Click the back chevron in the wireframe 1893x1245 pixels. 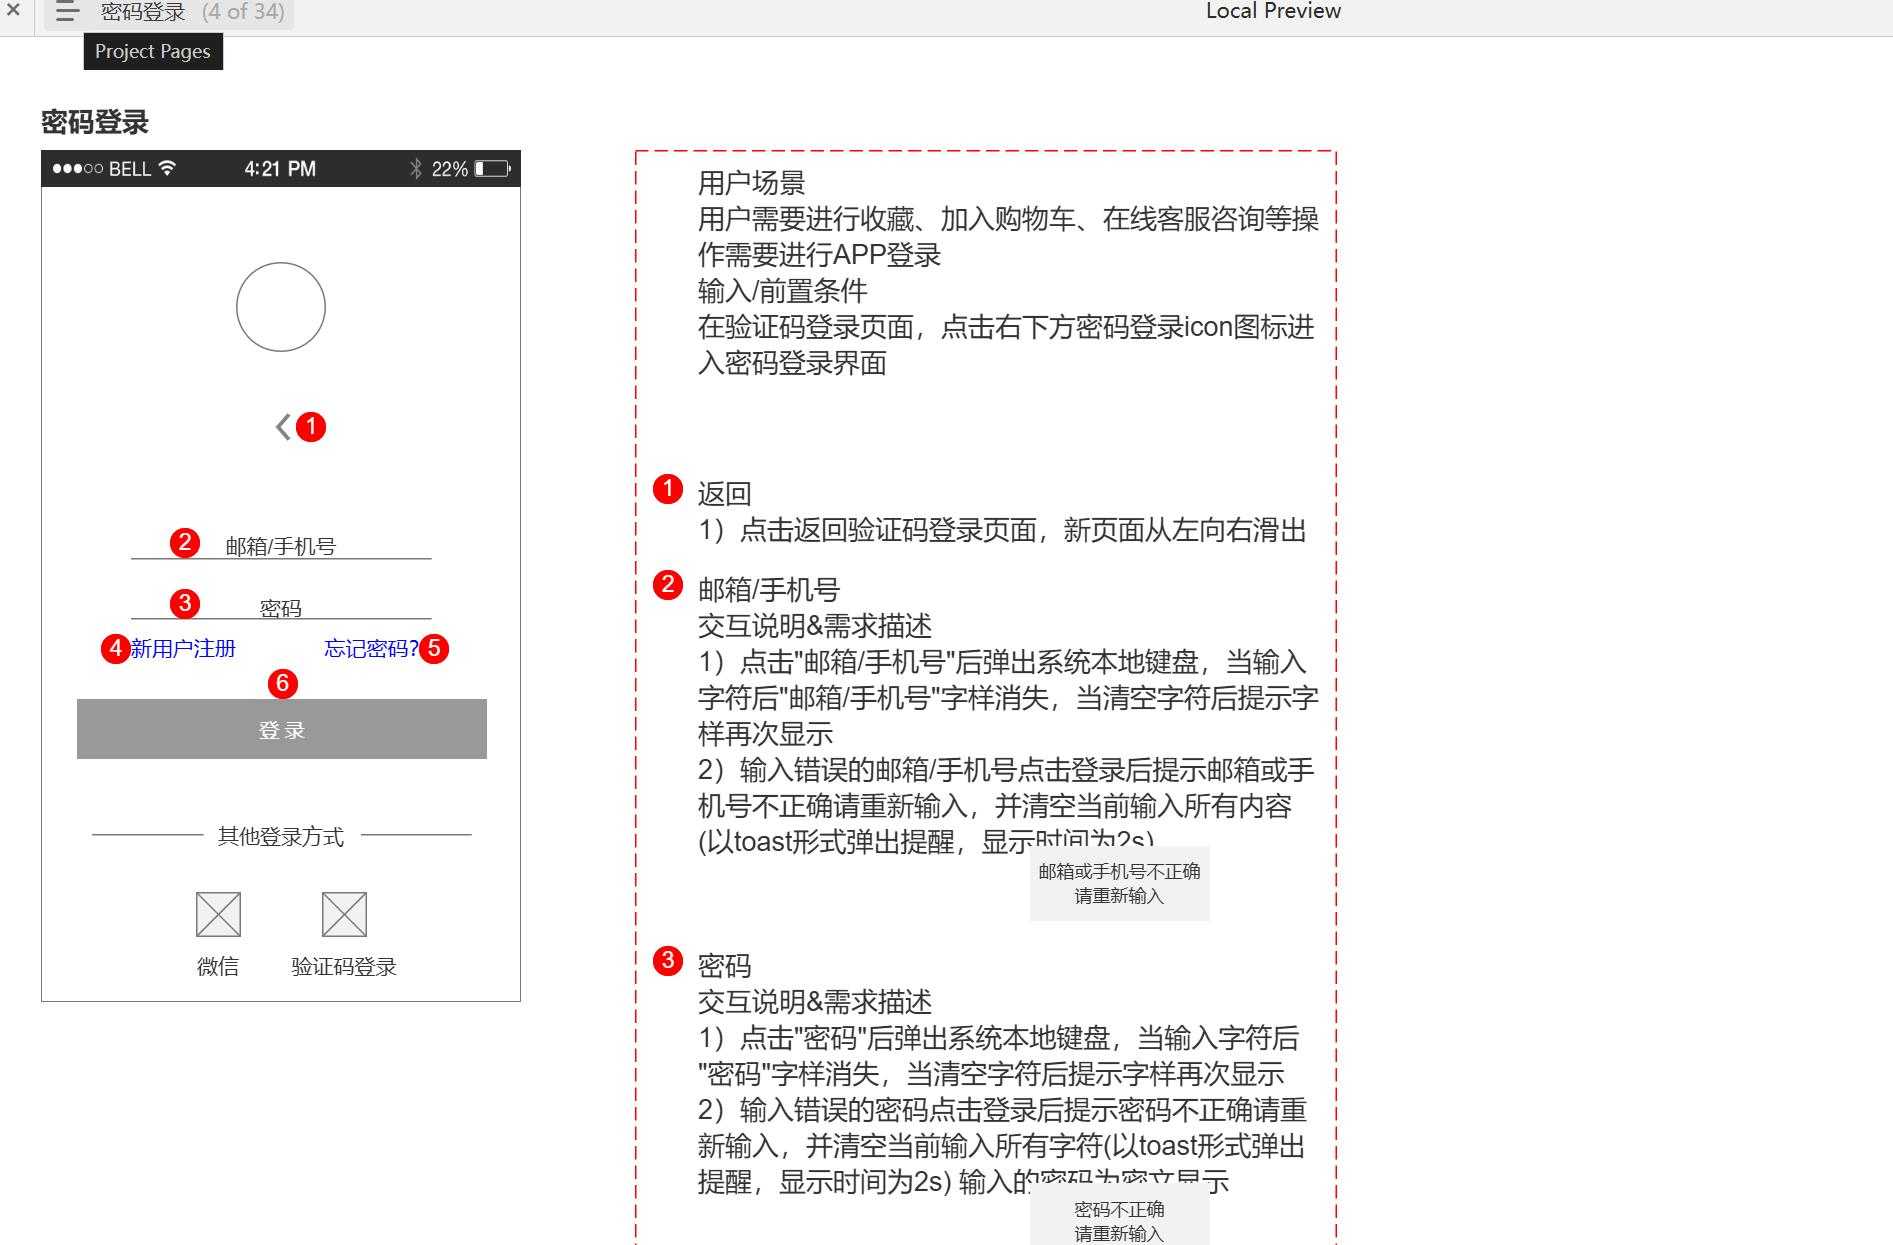tap(281, 426)
